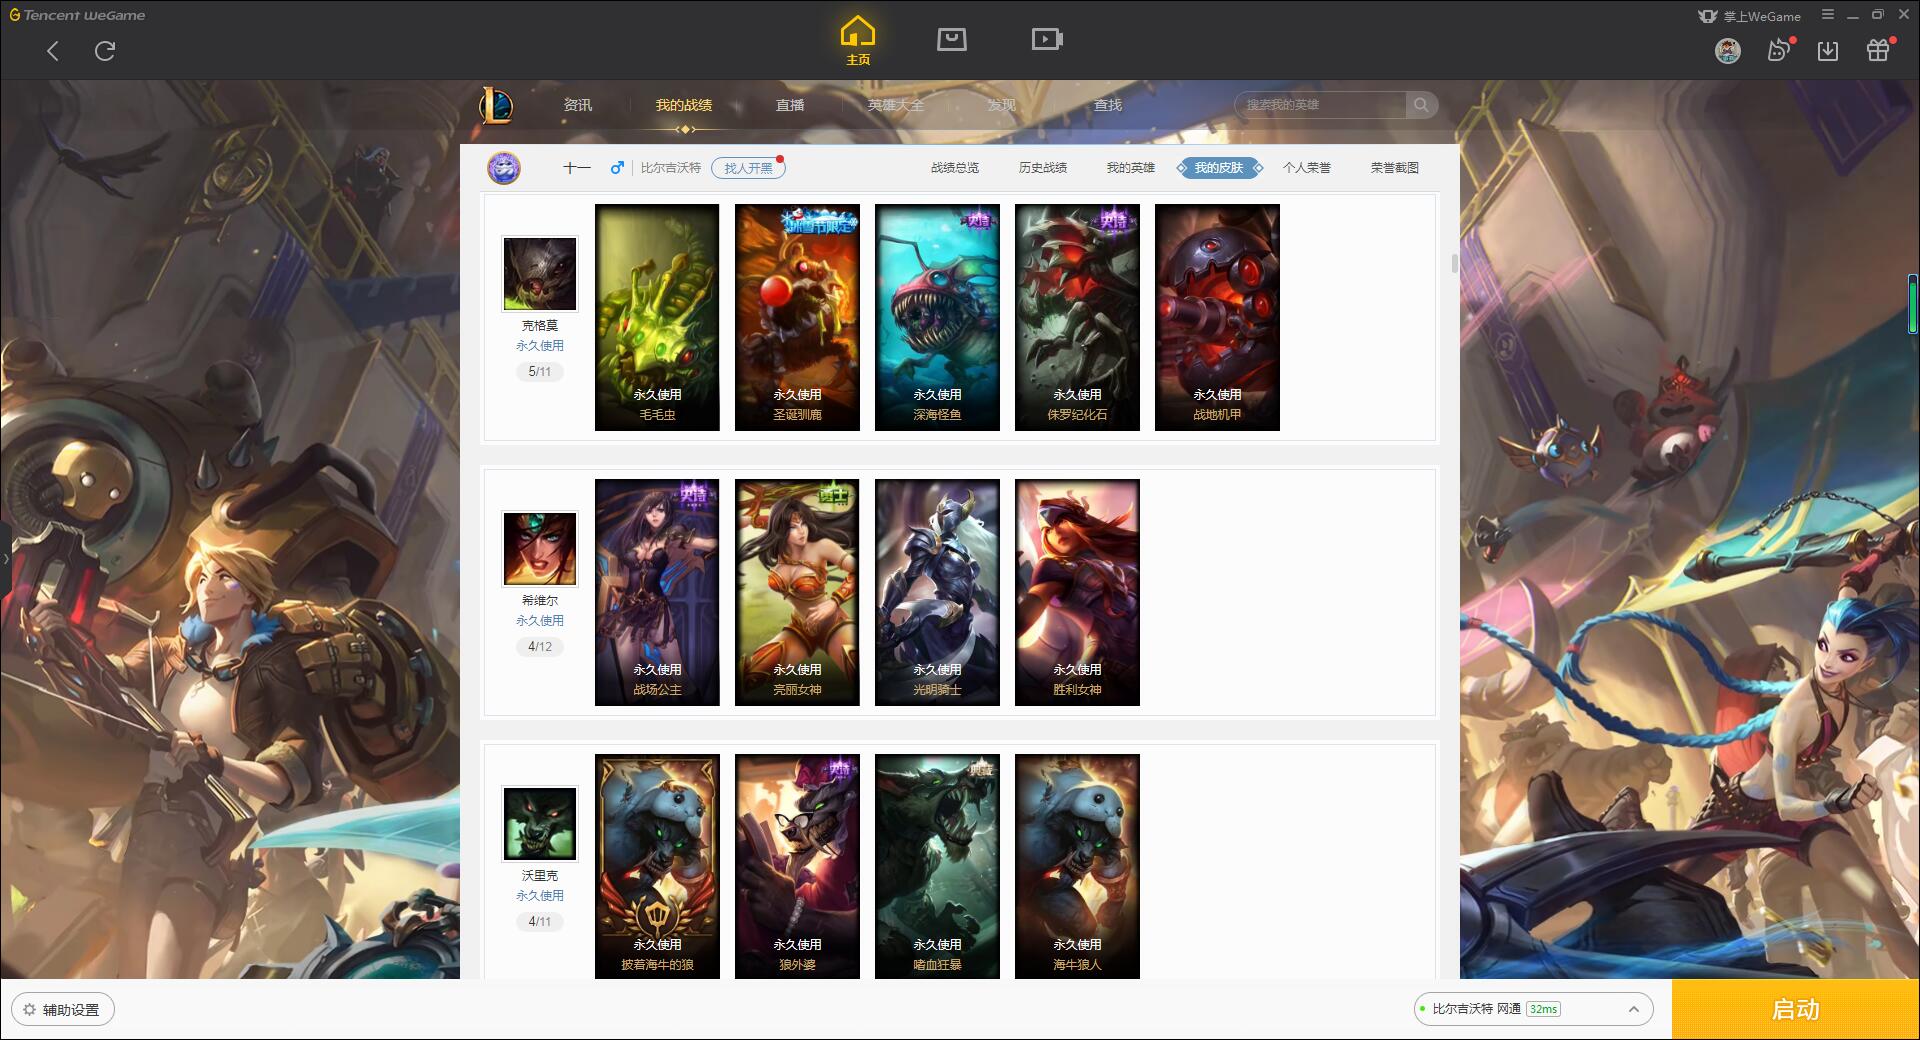1920x1040 pixels.
Task: Click the male gender icon
Action: tap(617, 168)
